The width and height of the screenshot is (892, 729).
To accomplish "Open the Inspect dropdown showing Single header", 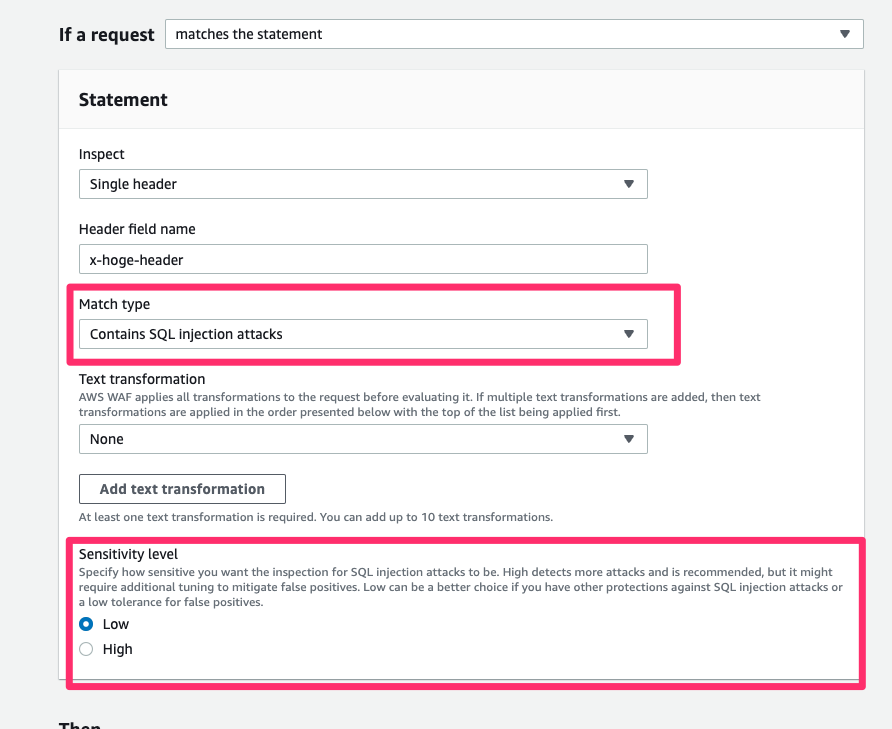I will pyautogui.click(x=363, y=184).
